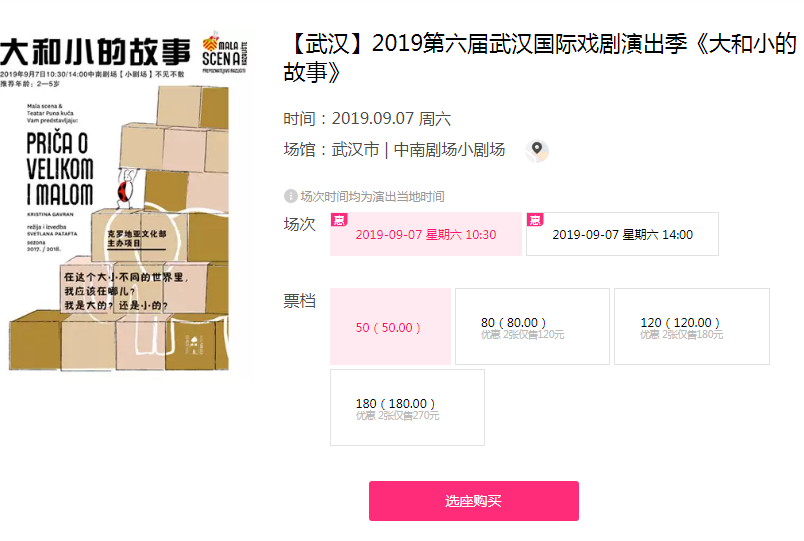Click the discount badge on the 10:30 session
Screen dimensions: 804x541
(339, 220)
